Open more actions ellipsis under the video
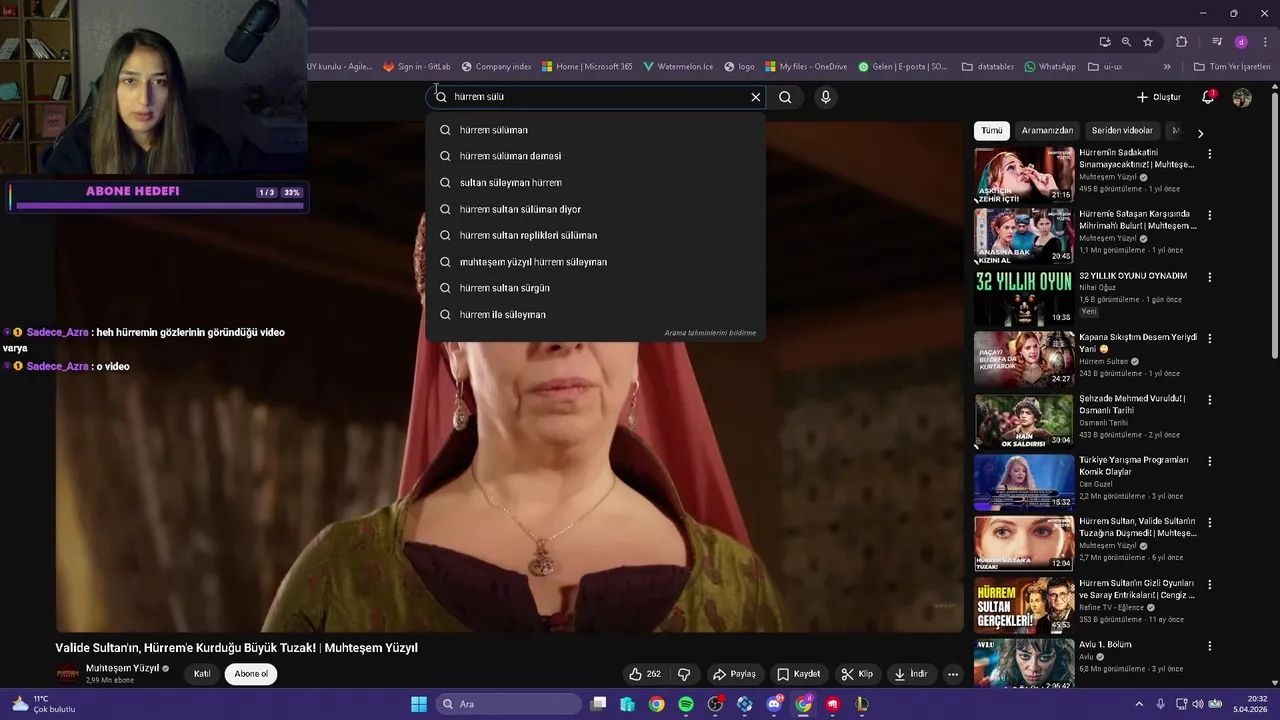The height and width of the screenshot is (720, 1280). (953, 674)
